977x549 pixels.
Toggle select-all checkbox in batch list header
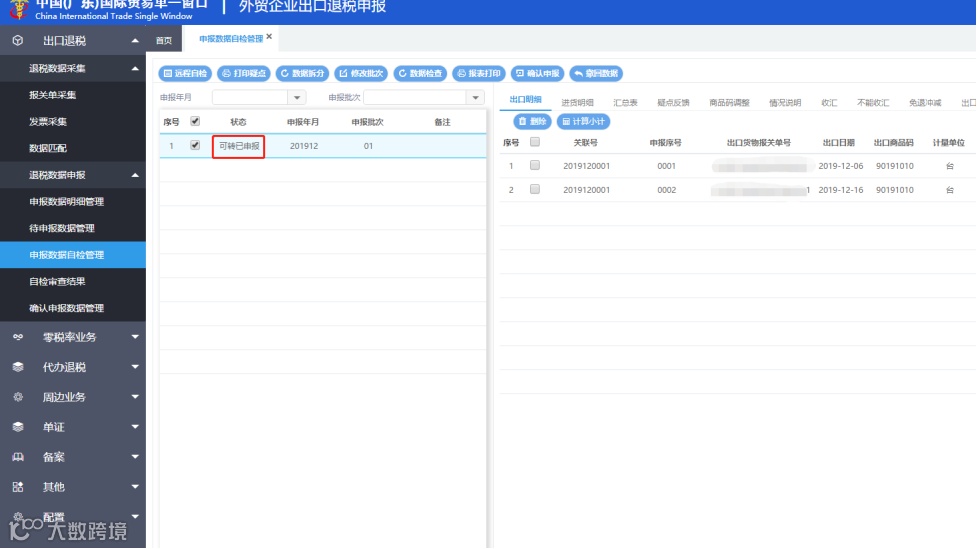click(195, 122)
